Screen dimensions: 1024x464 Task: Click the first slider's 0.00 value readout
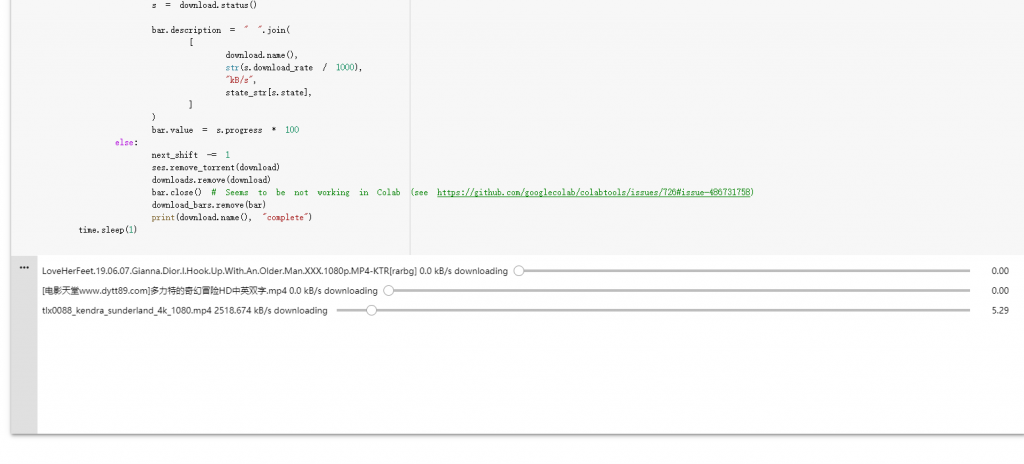click(1000, 271)
